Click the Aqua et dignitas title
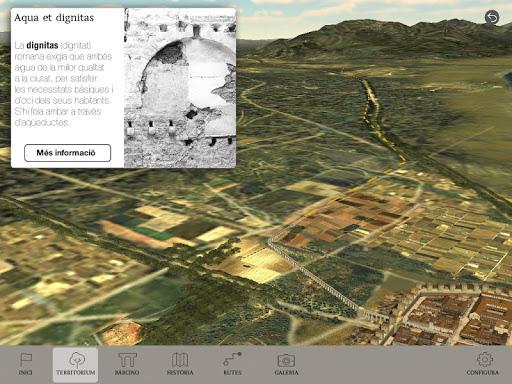Screen dimensions: 512x384 pyautogui.click(x=54, y=18)
